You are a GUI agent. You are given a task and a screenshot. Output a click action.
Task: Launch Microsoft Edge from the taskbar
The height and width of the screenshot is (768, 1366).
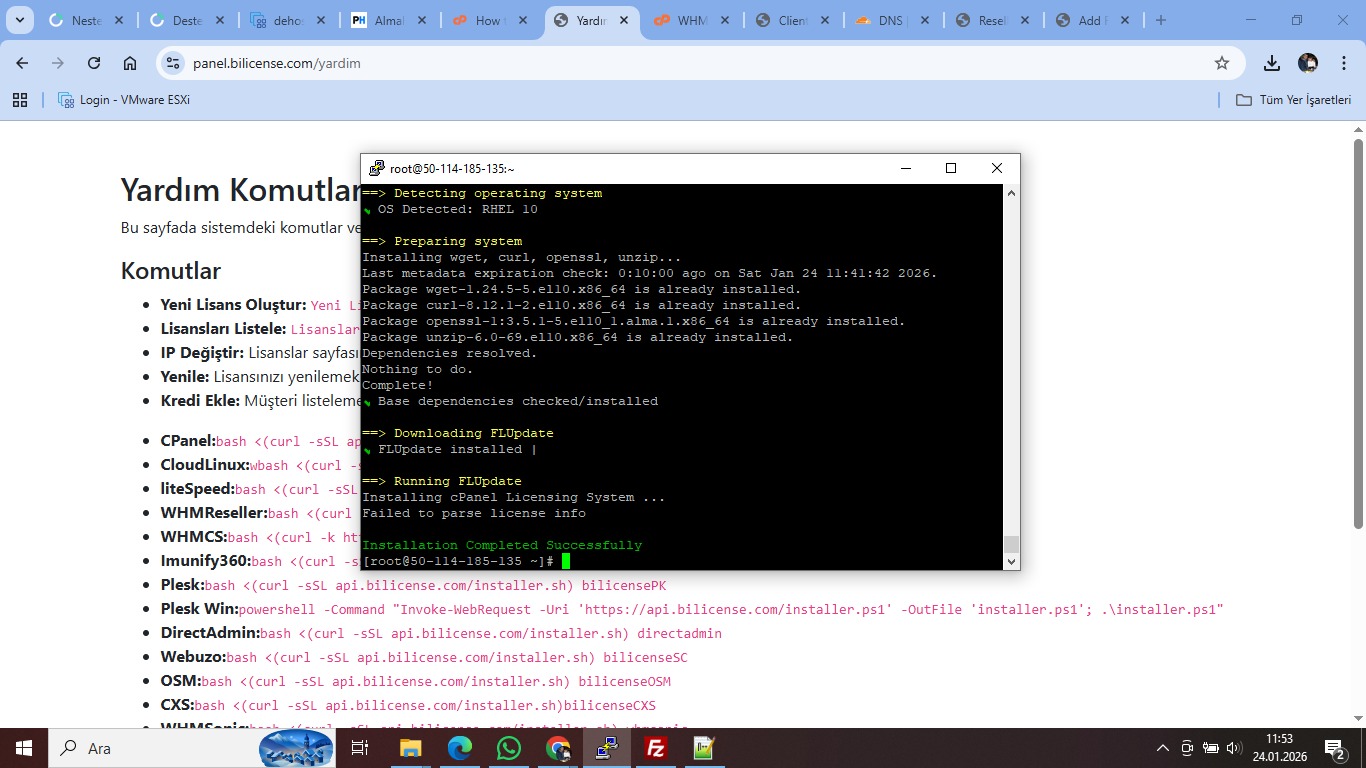[459, 748]
